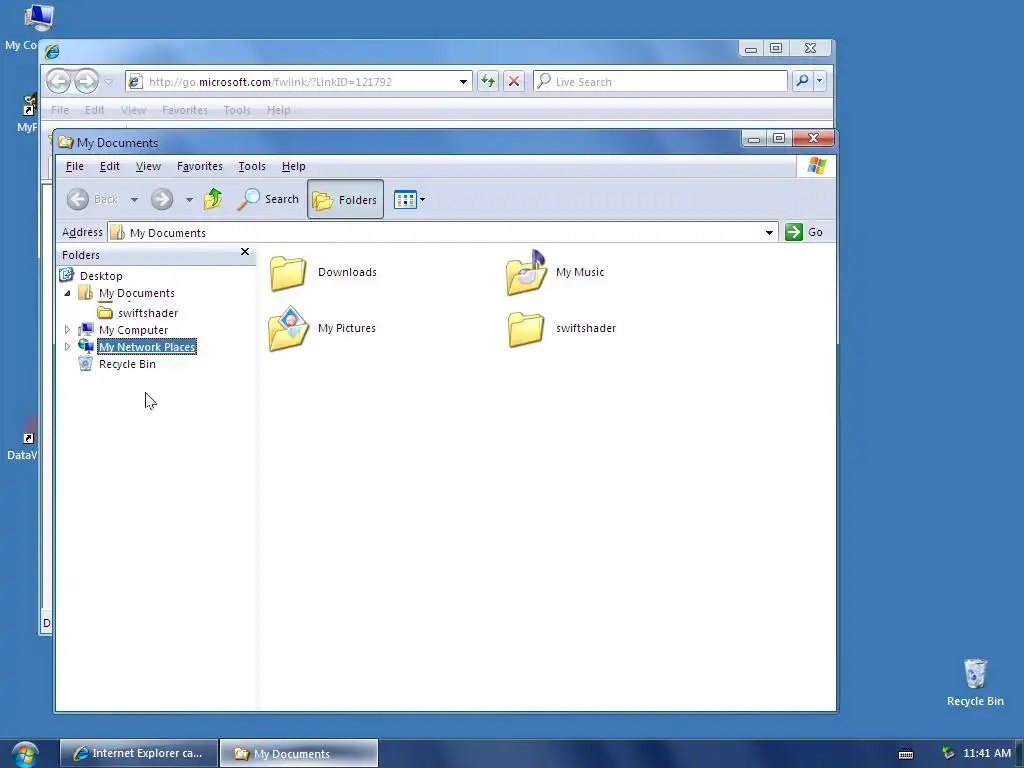Click the My Documents taskbar button

tap(299, 753)
